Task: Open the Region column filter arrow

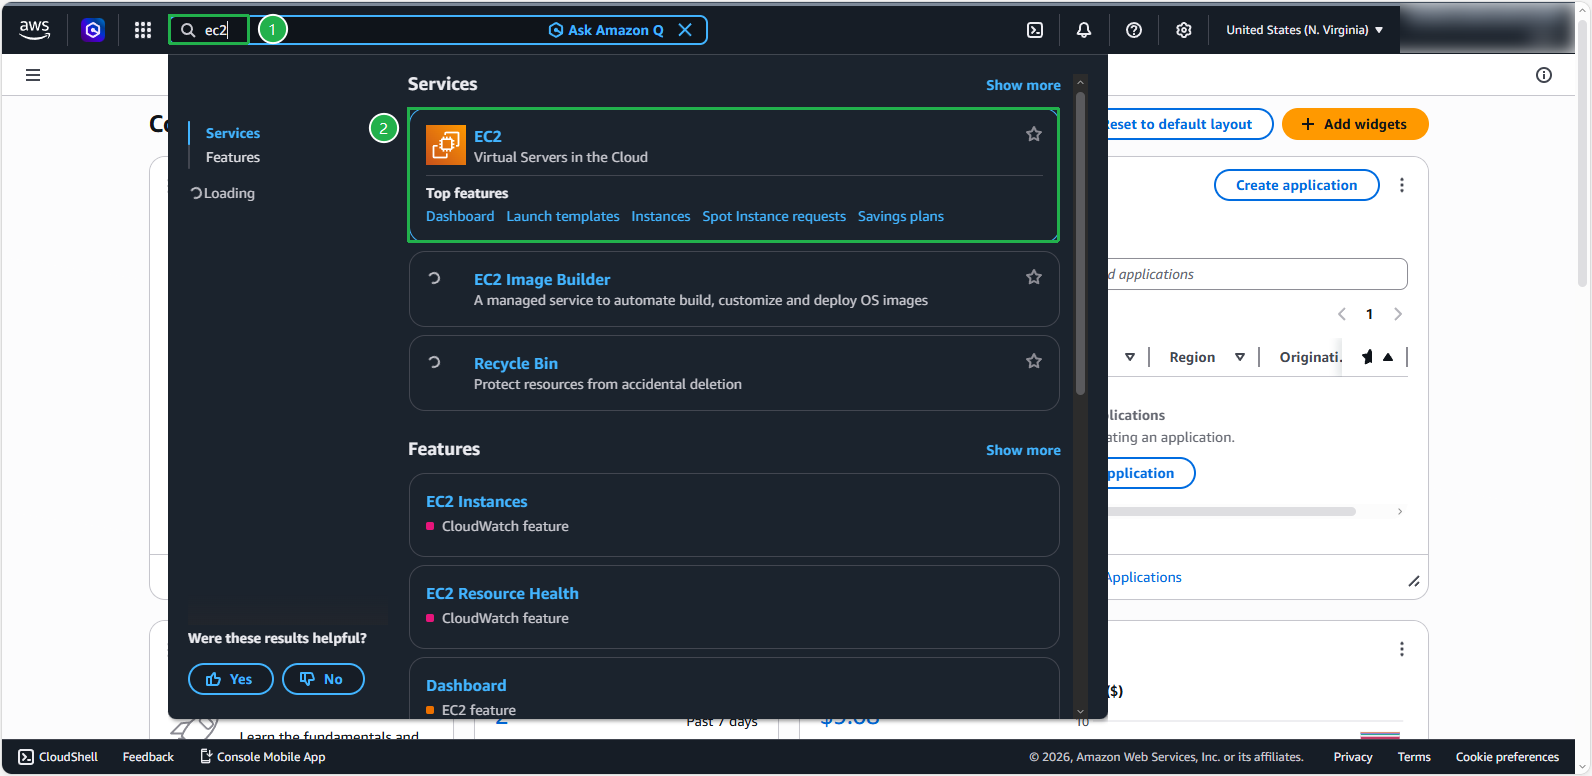Action: point(1240,357)
